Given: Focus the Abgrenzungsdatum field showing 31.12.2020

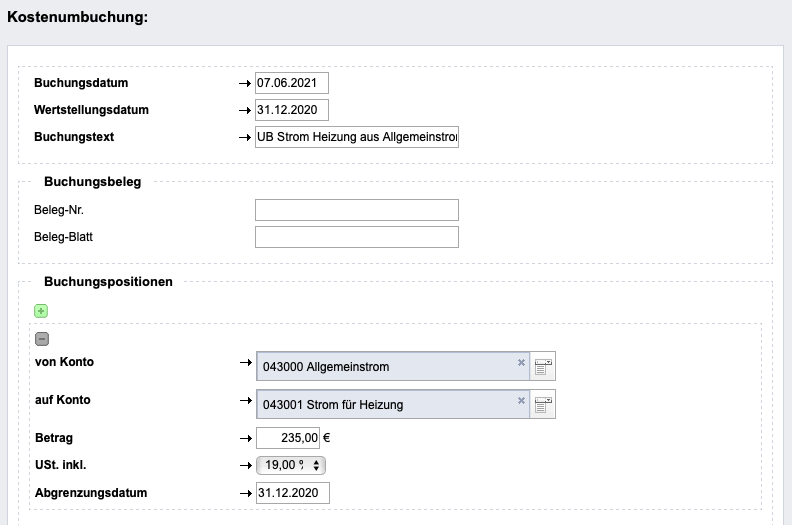Looking at the screenshot, I should tap(292, 493).
